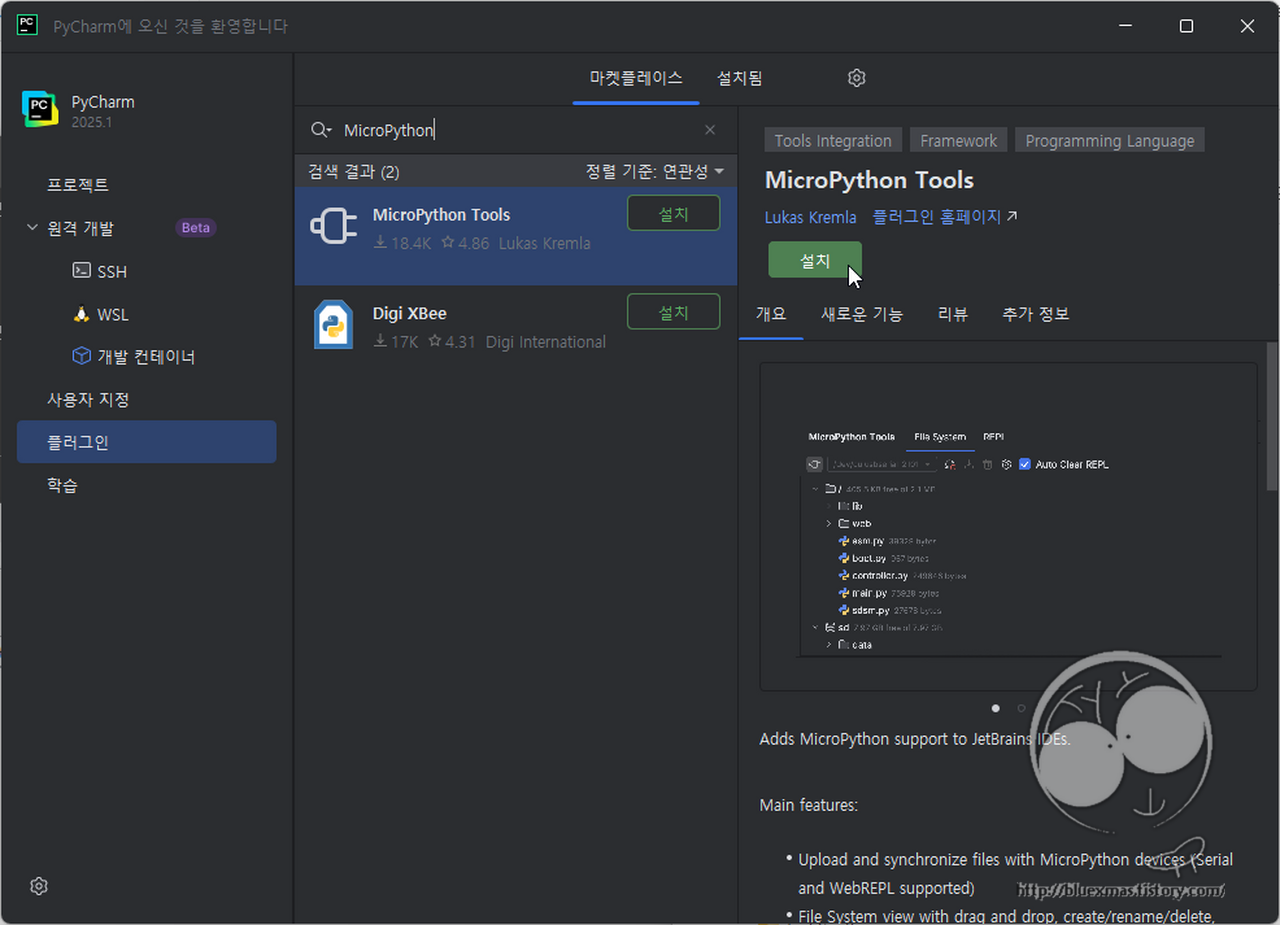Click the Dev Containers cube icon
The height and width of the screenshot is (925, 1280).
[x=82, y=356]
